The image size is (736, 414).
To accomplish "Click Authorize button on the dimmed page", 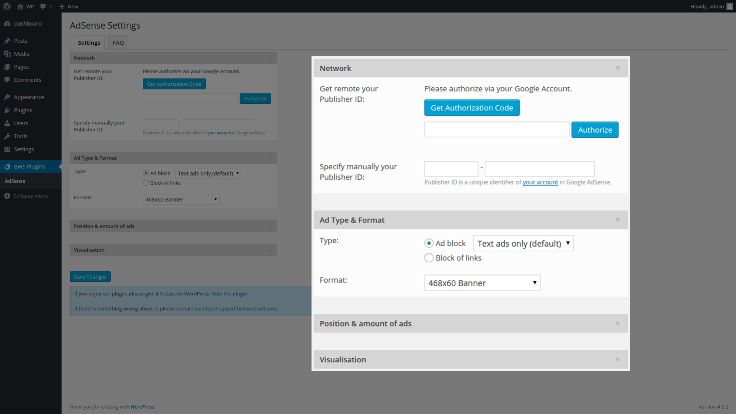I will coord(255,98).
